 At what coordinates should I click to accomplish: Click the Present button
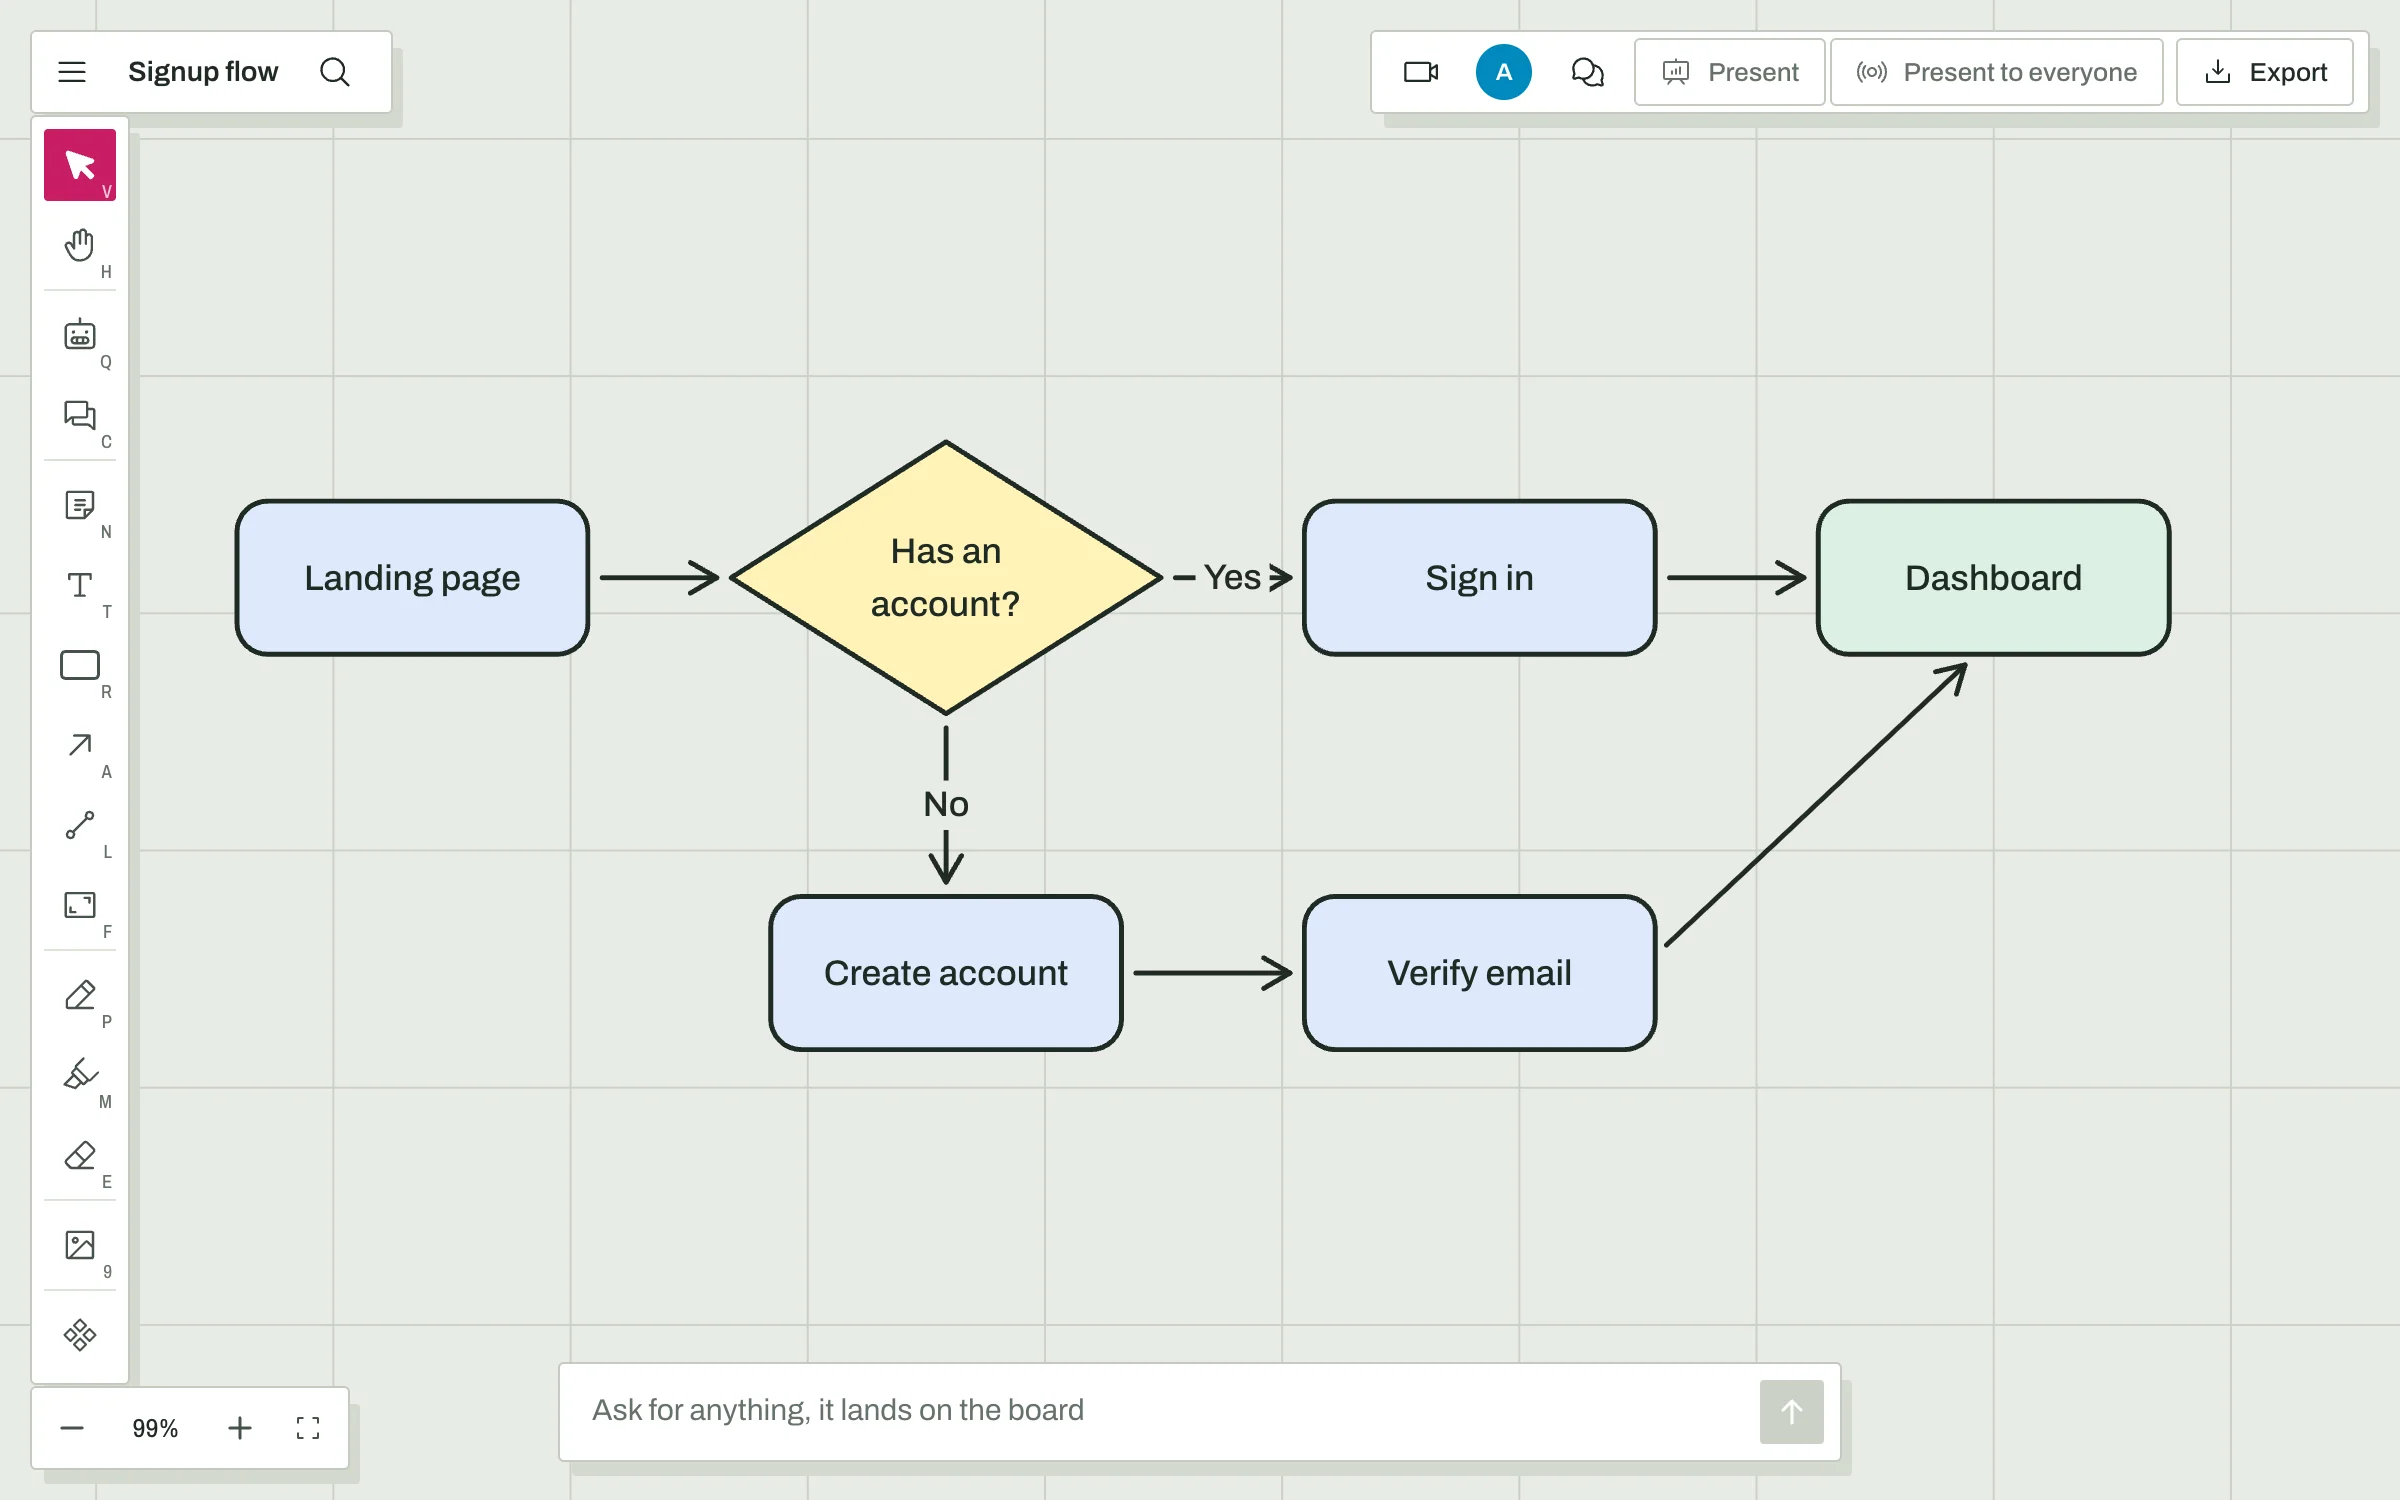click(1729, 72)
